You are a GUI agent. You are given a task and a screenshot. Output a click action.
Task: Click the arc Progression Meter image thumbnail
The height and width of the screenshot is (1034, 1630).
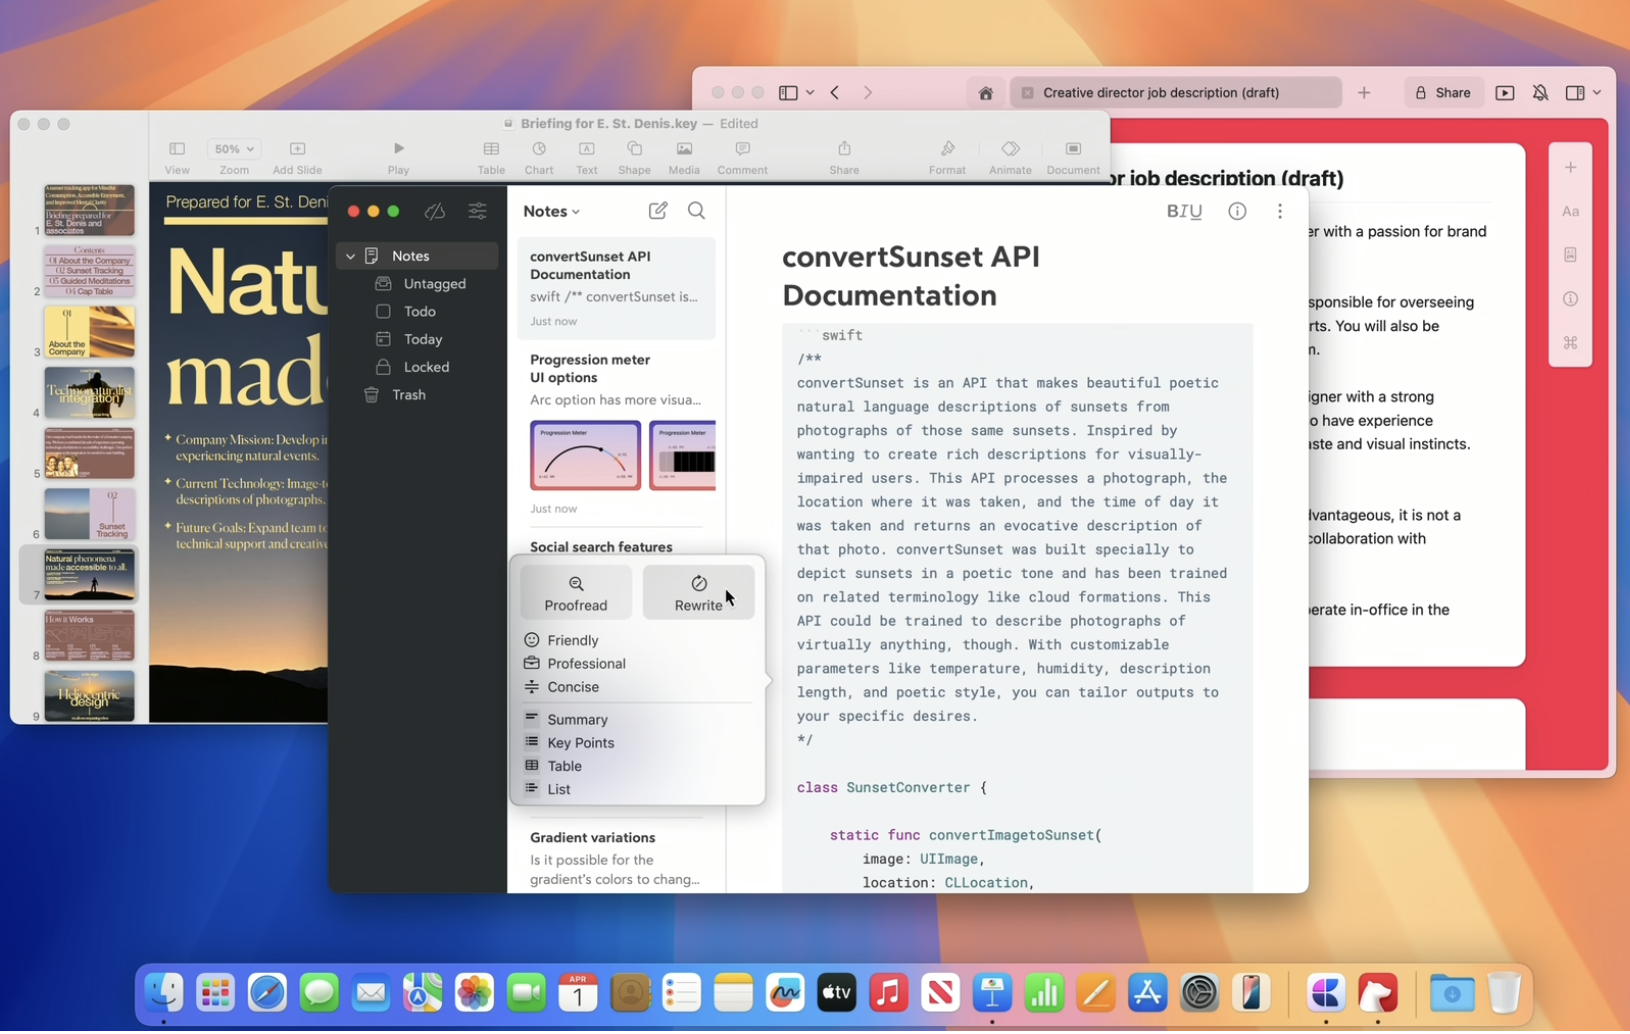click(585, 455)
